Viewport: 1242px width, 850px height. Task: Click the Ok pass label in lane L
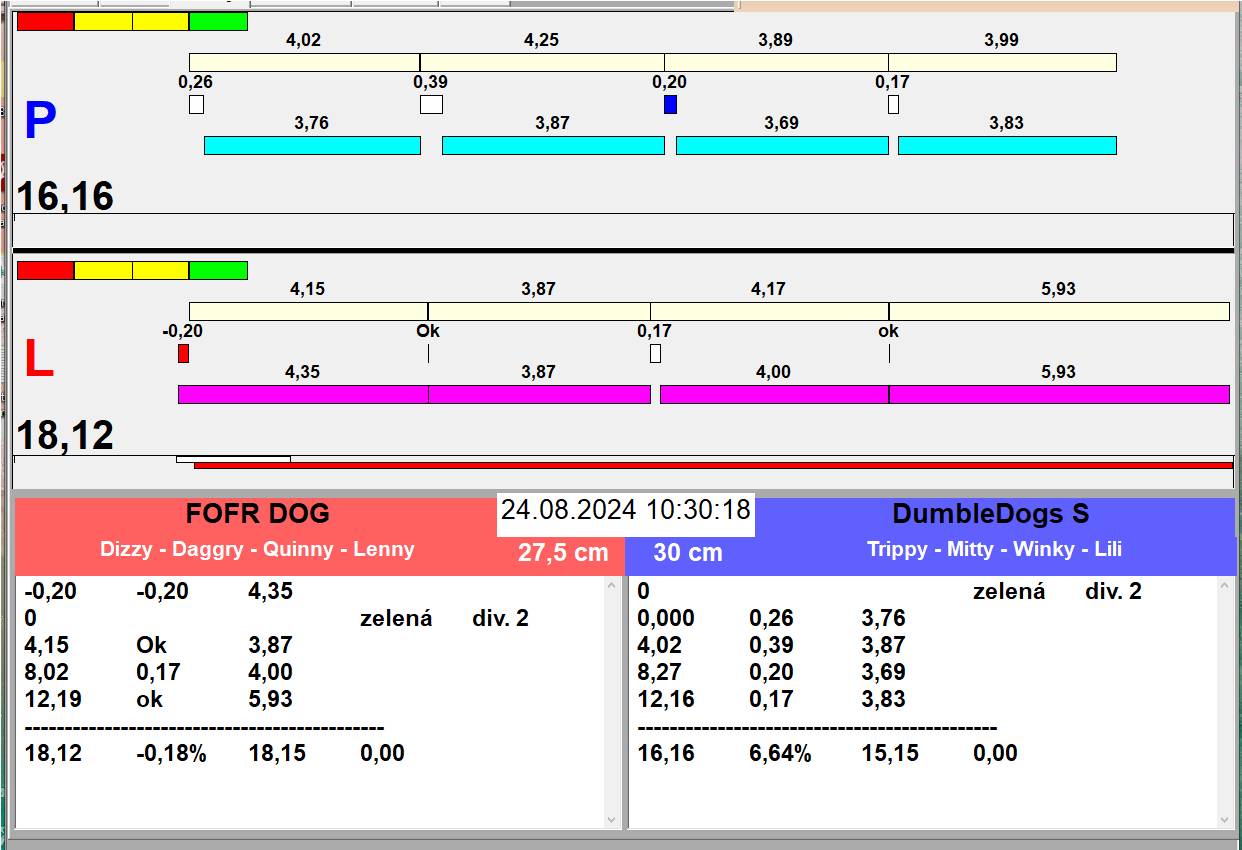coord(428,331)
